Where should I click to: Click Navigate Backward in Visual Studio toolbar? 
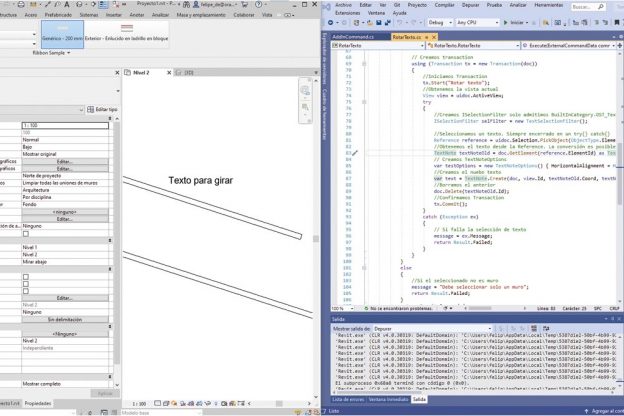pos(330,23)
